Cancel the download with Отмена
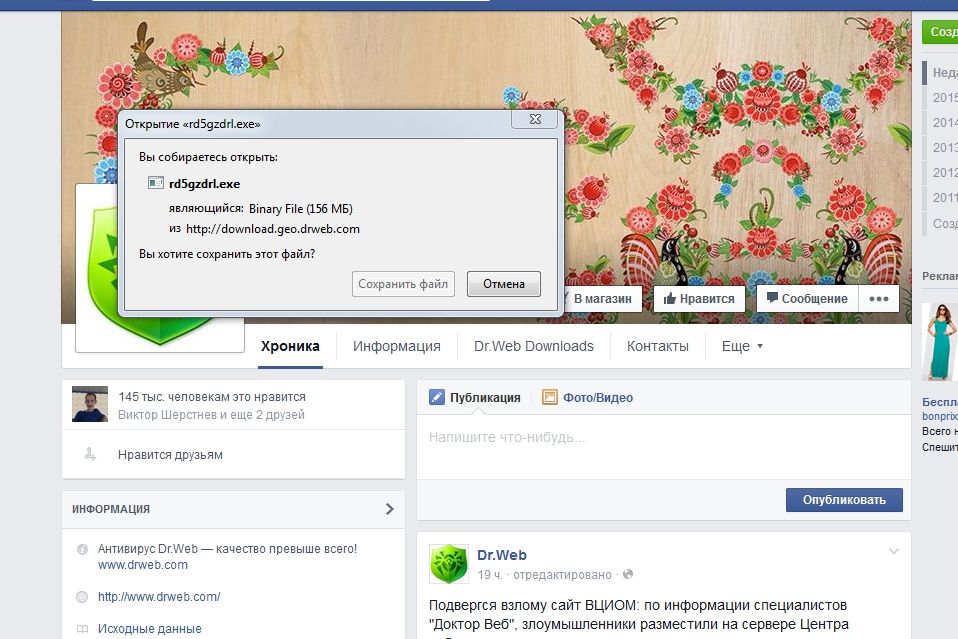This screenshot has width=958, height=639. 504,284
